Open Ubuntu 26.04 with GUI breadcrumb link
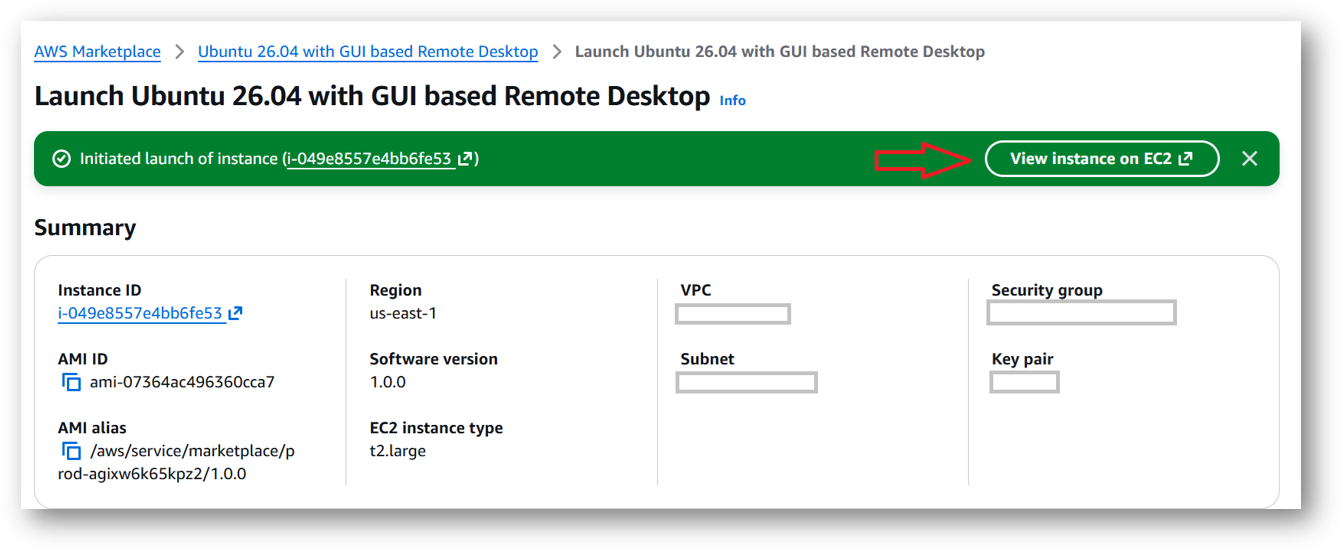1343x551 pixels. 368,51
